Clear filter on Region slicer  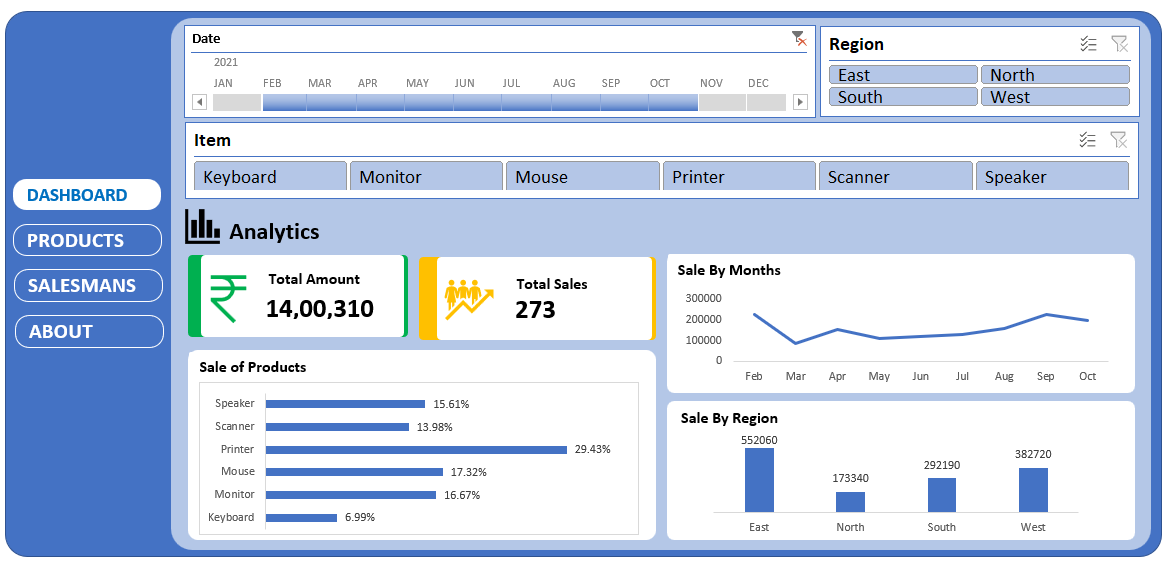coord(1119,44)
